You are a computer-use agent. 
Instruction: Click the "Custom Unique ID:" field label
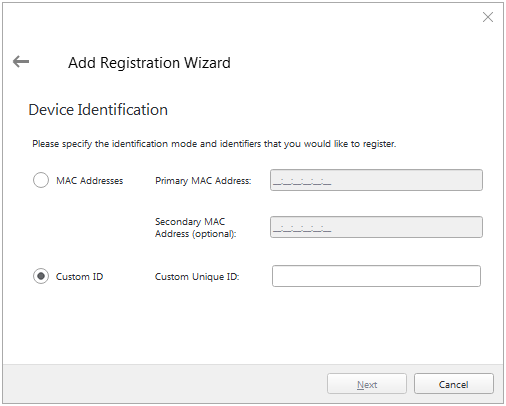coord(197,277)
